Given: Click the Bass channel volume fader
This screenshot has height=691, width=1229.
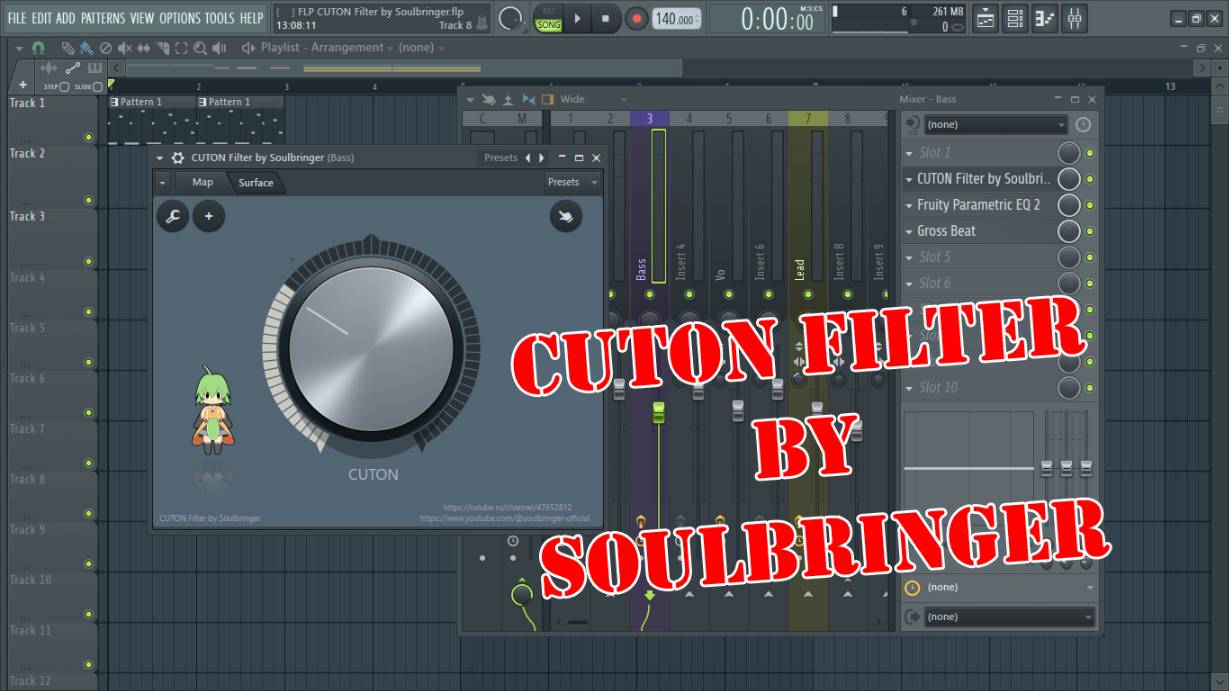Looking at the screenshot, I should point(658,413).
